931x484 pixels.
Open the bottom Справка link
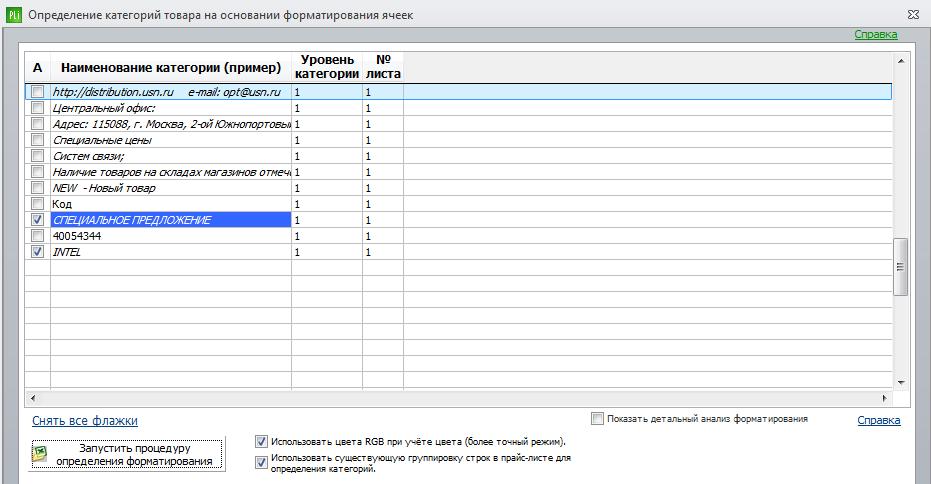coord(879,420)
